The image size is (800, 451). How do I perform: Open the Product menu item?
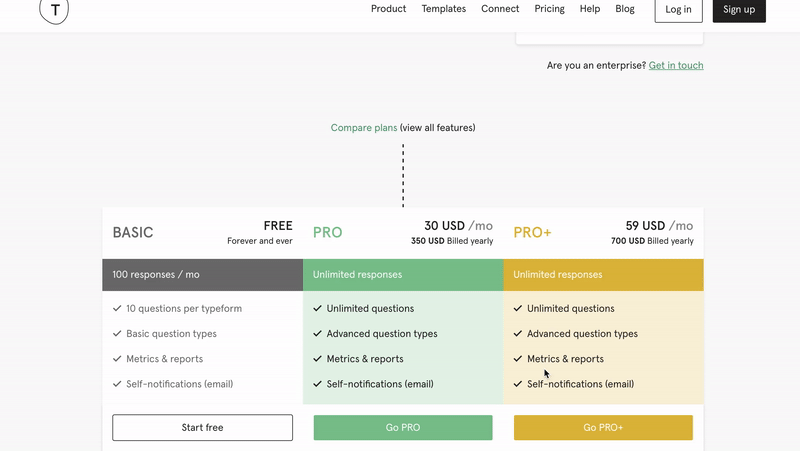[388, 9]
